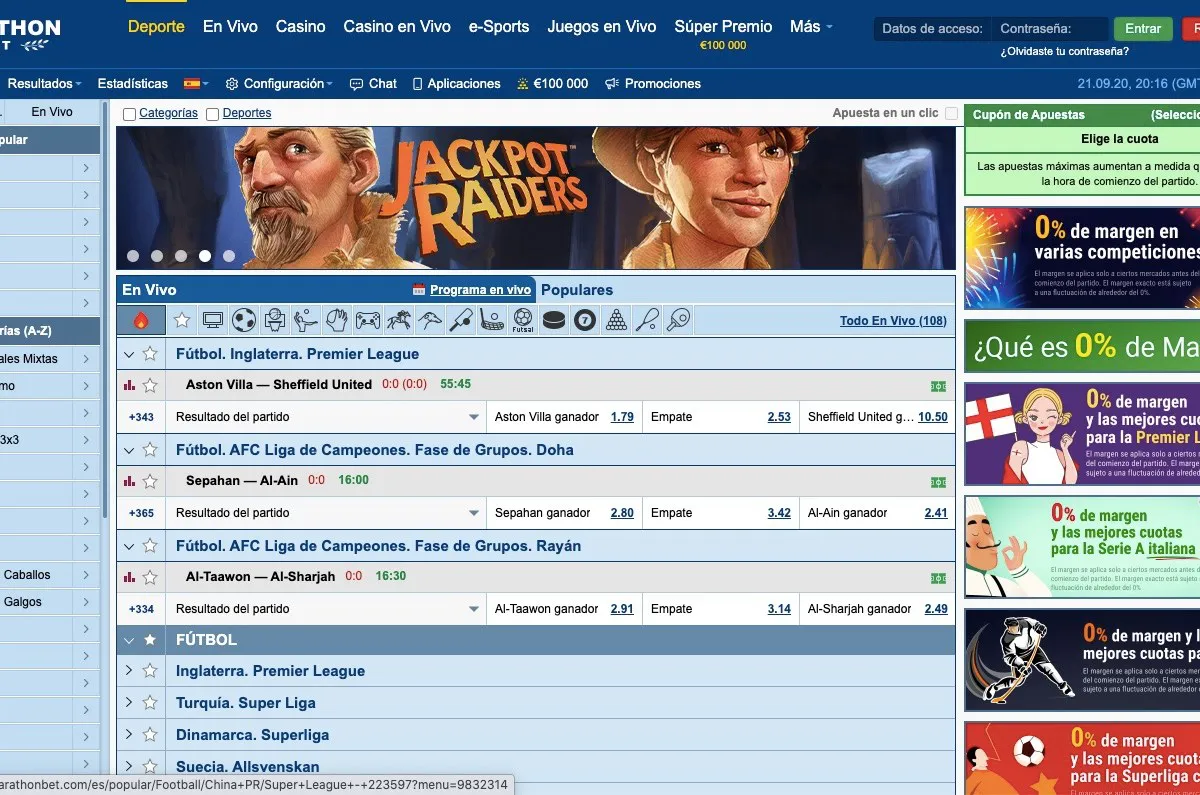Open the e-Sports section

click(499, 27)
